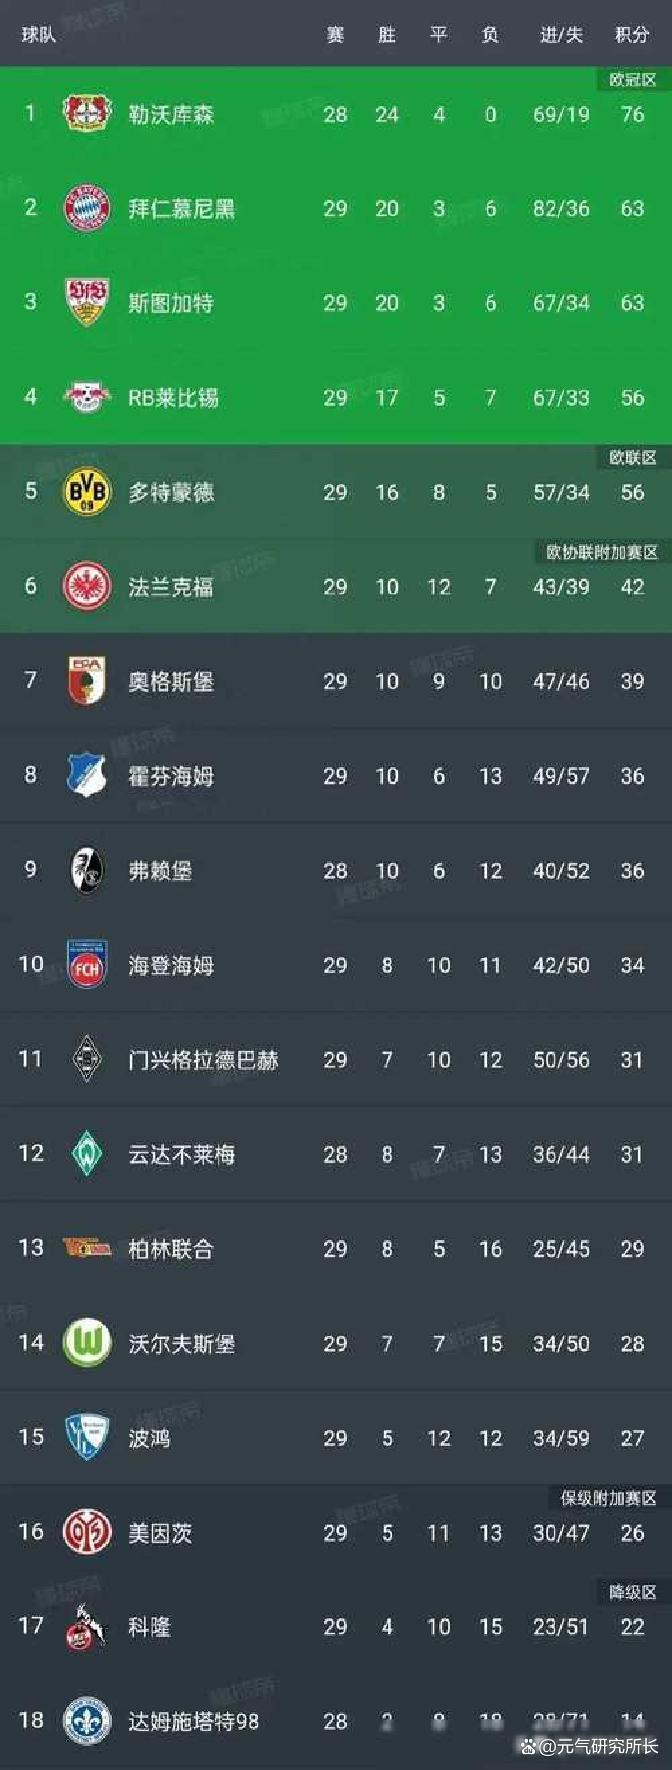Select the SC Freiburg club logo
672x1770 pixels.
87,870
